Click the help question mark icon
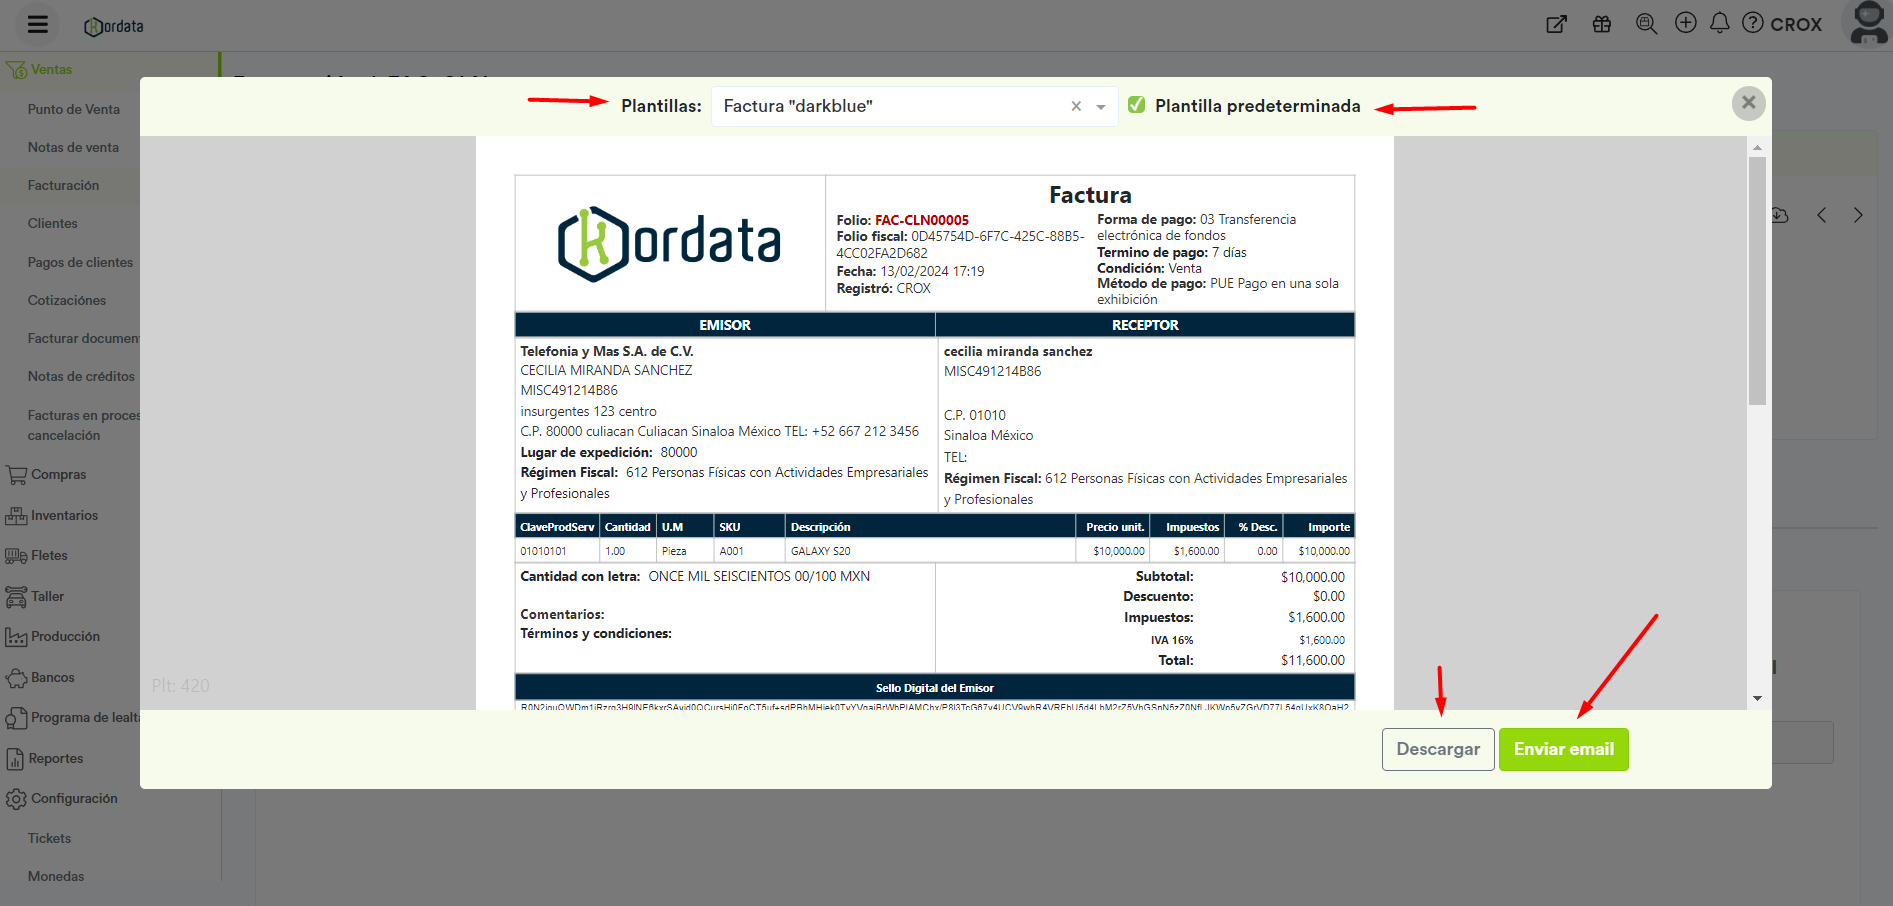The image size is (1893, 906). pos(1753,23)
